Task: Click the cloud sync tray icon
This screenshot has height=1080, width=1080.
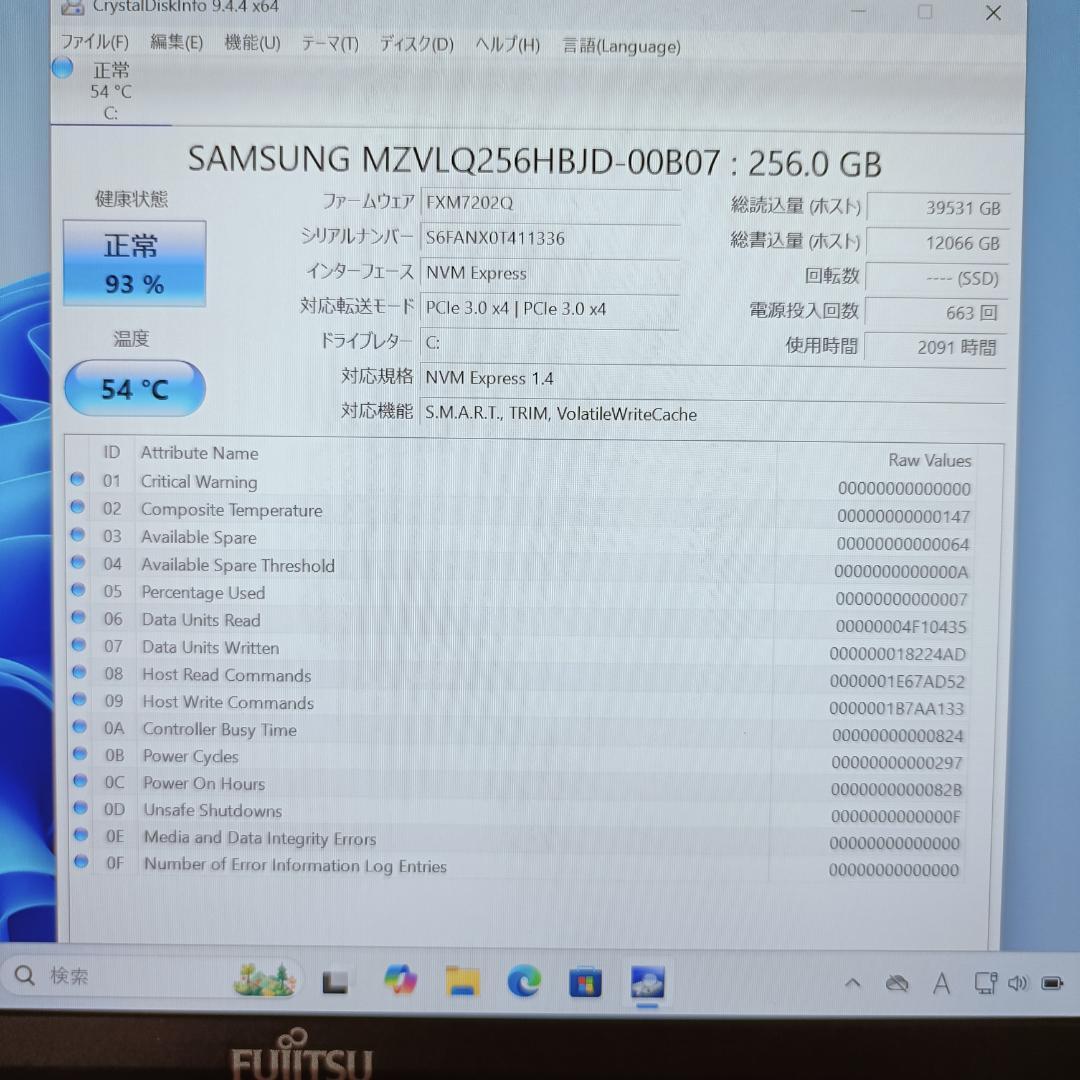Action: pyautogui.click(x=896, y=984)
